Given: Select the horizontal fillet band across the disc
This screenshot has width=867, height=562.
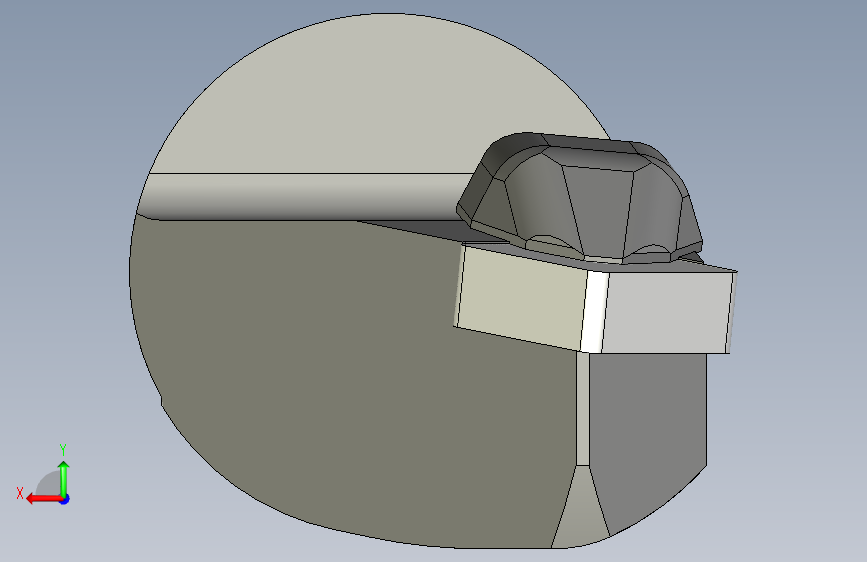Looking at the screenshot, I should point(304,196).
